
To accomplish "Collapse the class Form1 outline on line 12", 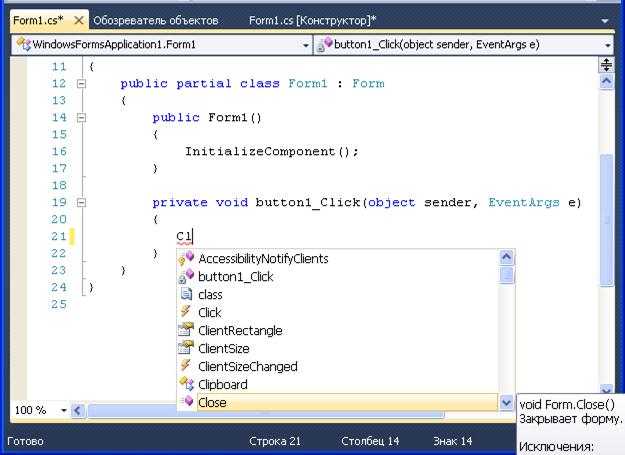I will pyautogui.click(x=81, y=84).
